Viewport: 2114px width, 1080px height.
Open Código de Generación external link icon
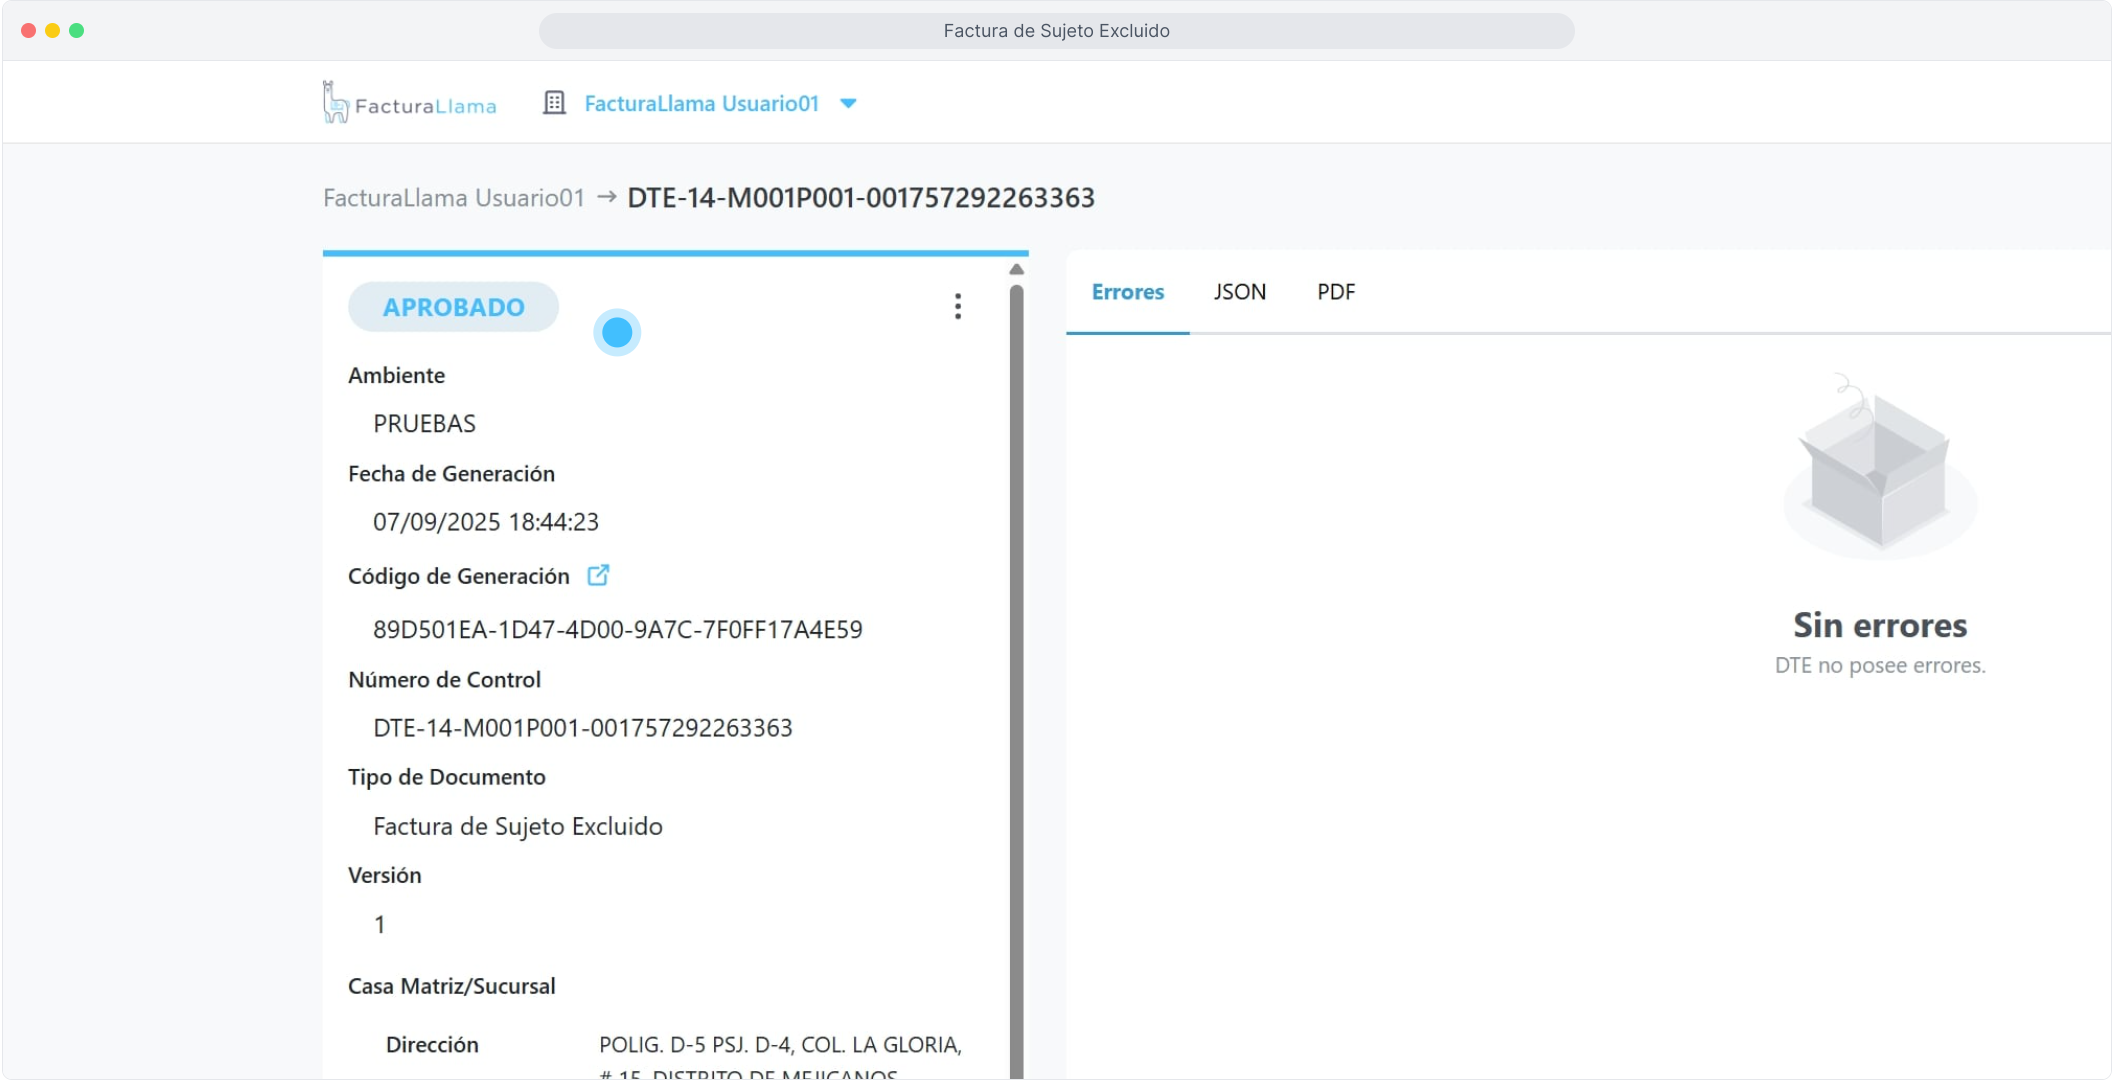(598, 575)
